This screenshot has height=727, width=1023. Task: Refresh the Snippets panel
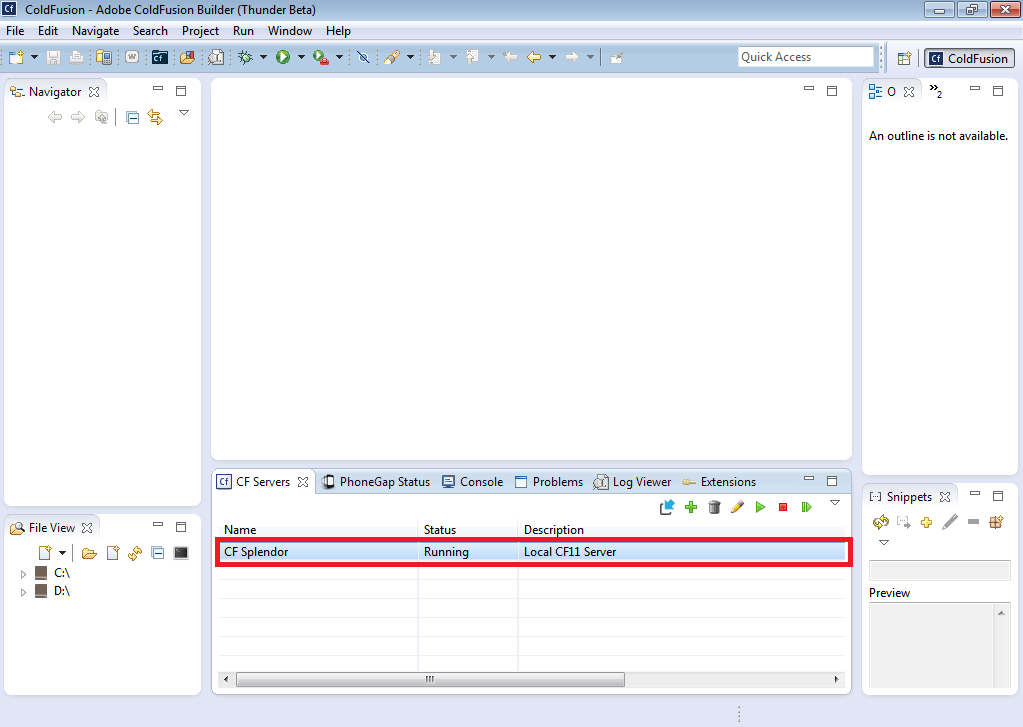pyautogui.click(x=881, y=522)
